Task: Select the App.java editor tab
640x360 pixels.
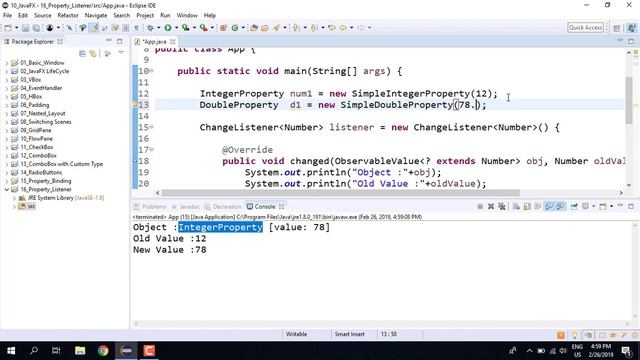Action: [155, 42]
